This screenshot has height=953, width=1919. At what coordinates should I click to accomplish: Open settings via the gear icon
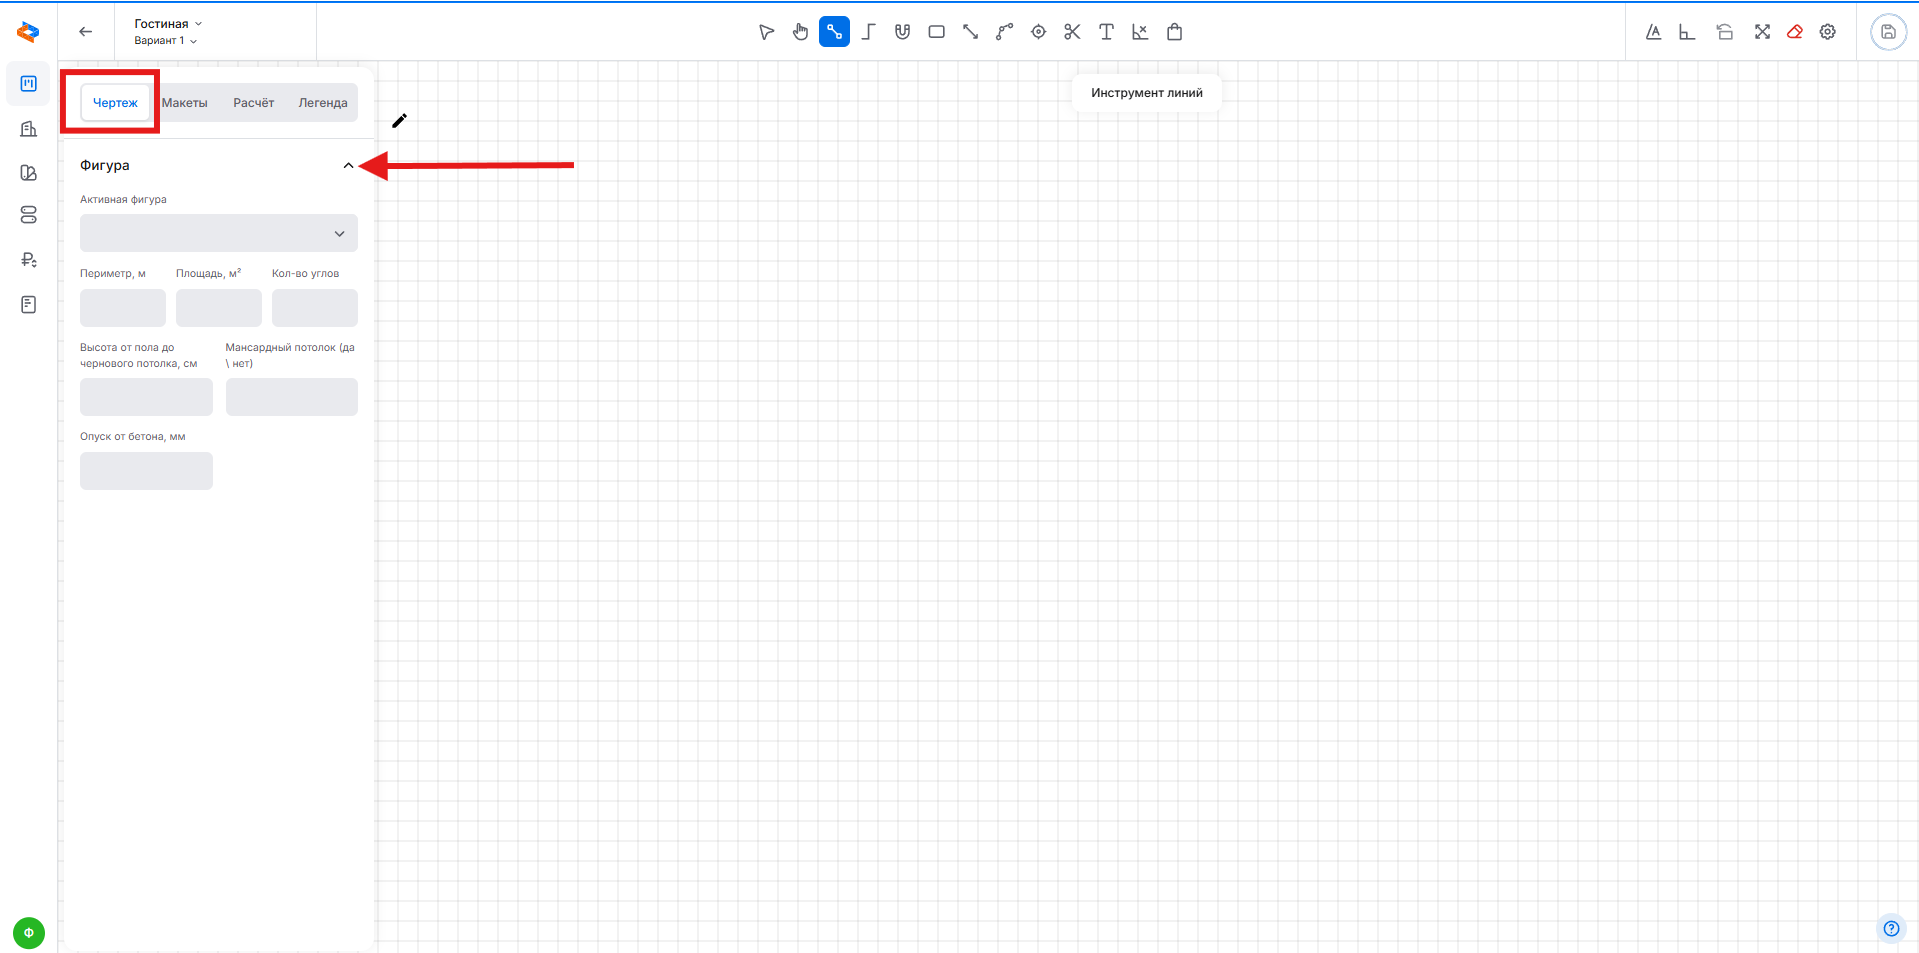[x=1828, y=32]
